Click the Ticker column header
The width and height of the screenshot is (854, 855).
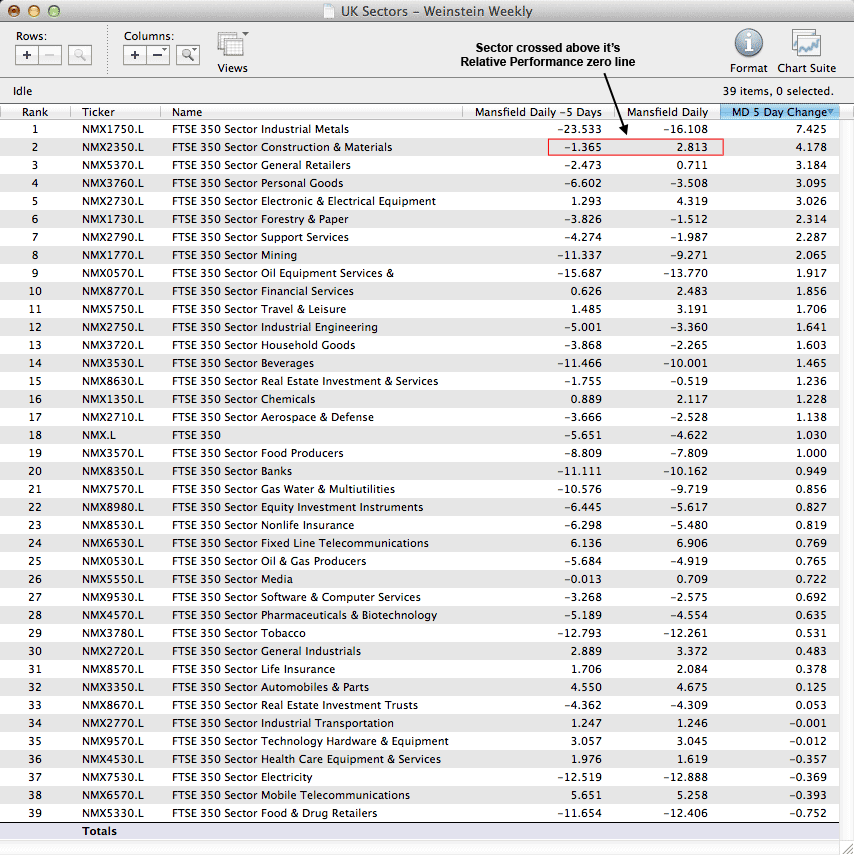[98, 112]
